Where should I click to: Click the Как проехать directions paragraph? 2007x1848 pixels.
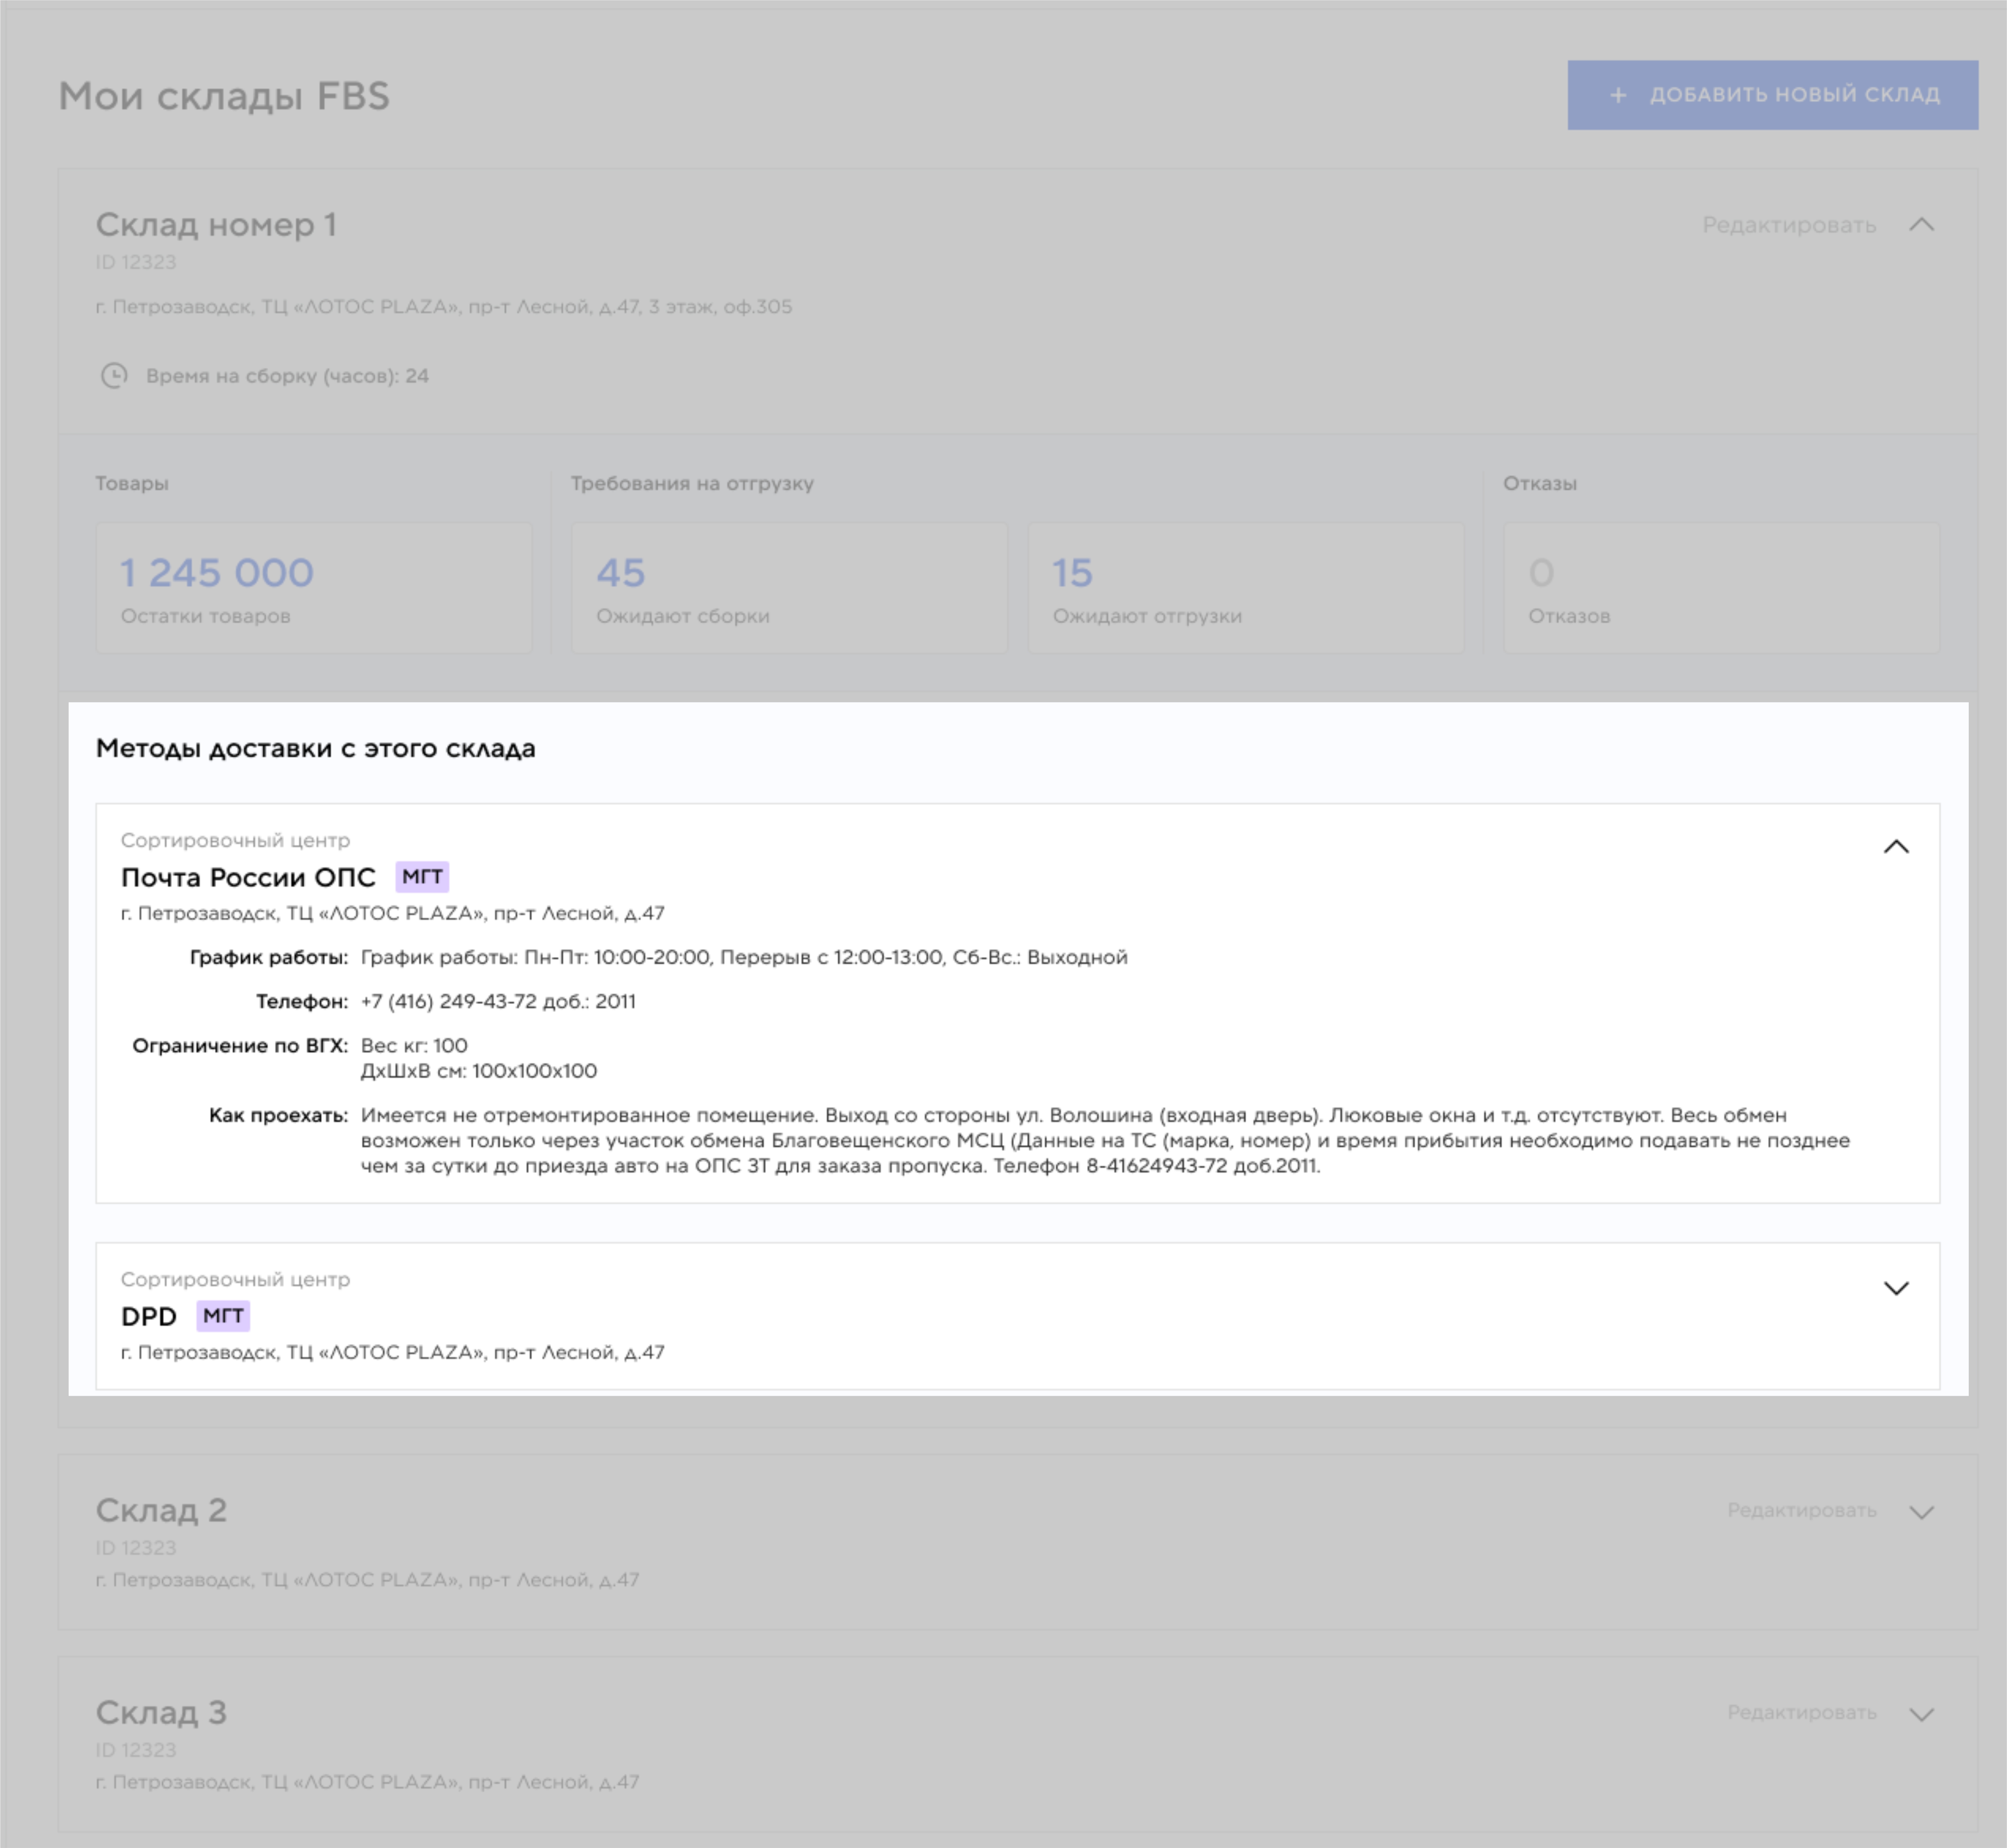1105,1140
